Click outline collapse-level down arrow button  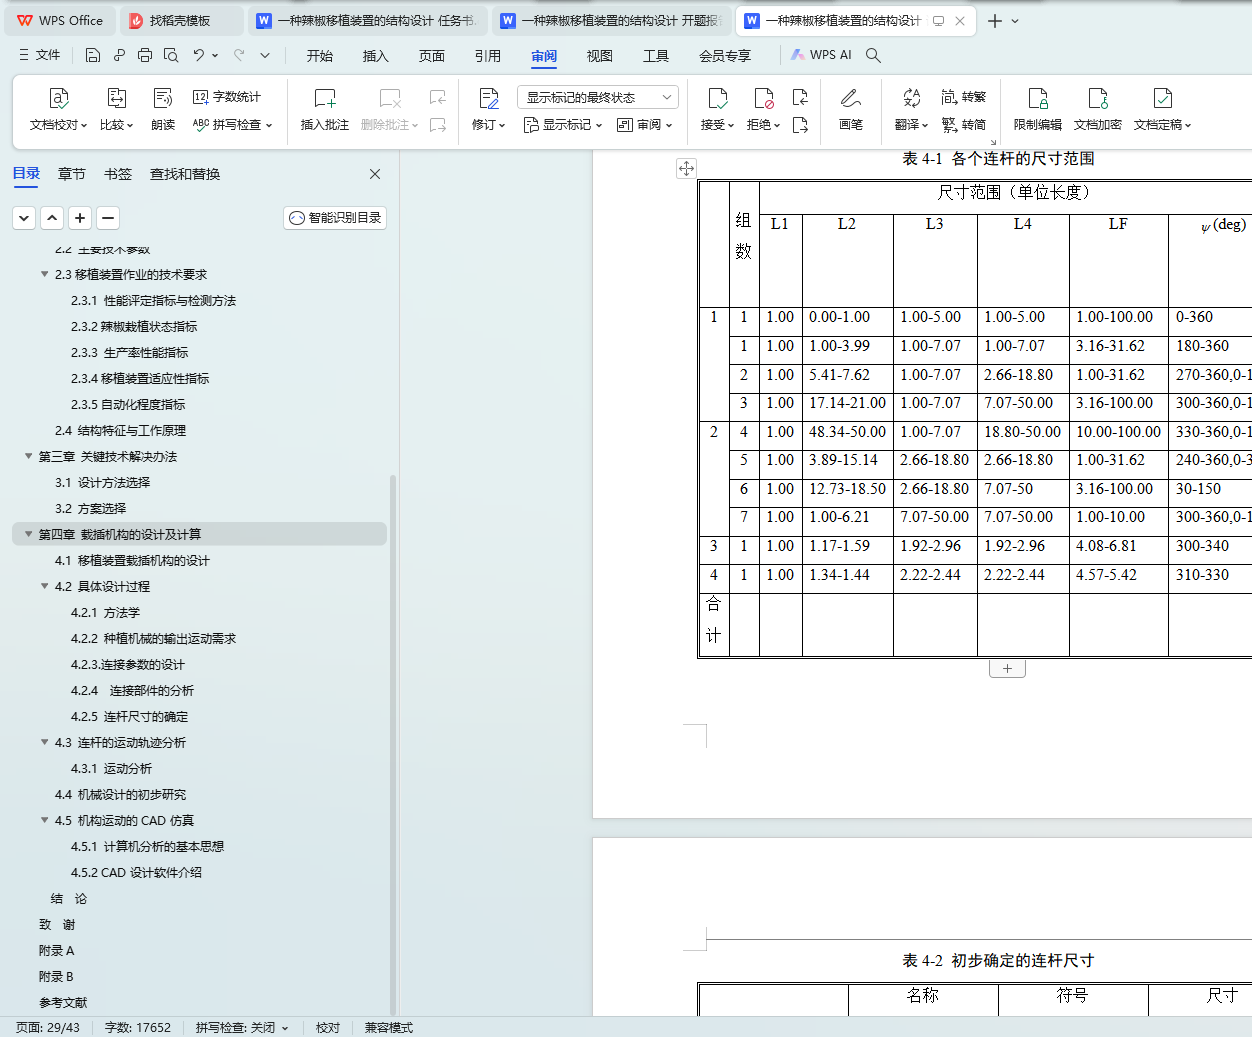(x=24, y=218)
